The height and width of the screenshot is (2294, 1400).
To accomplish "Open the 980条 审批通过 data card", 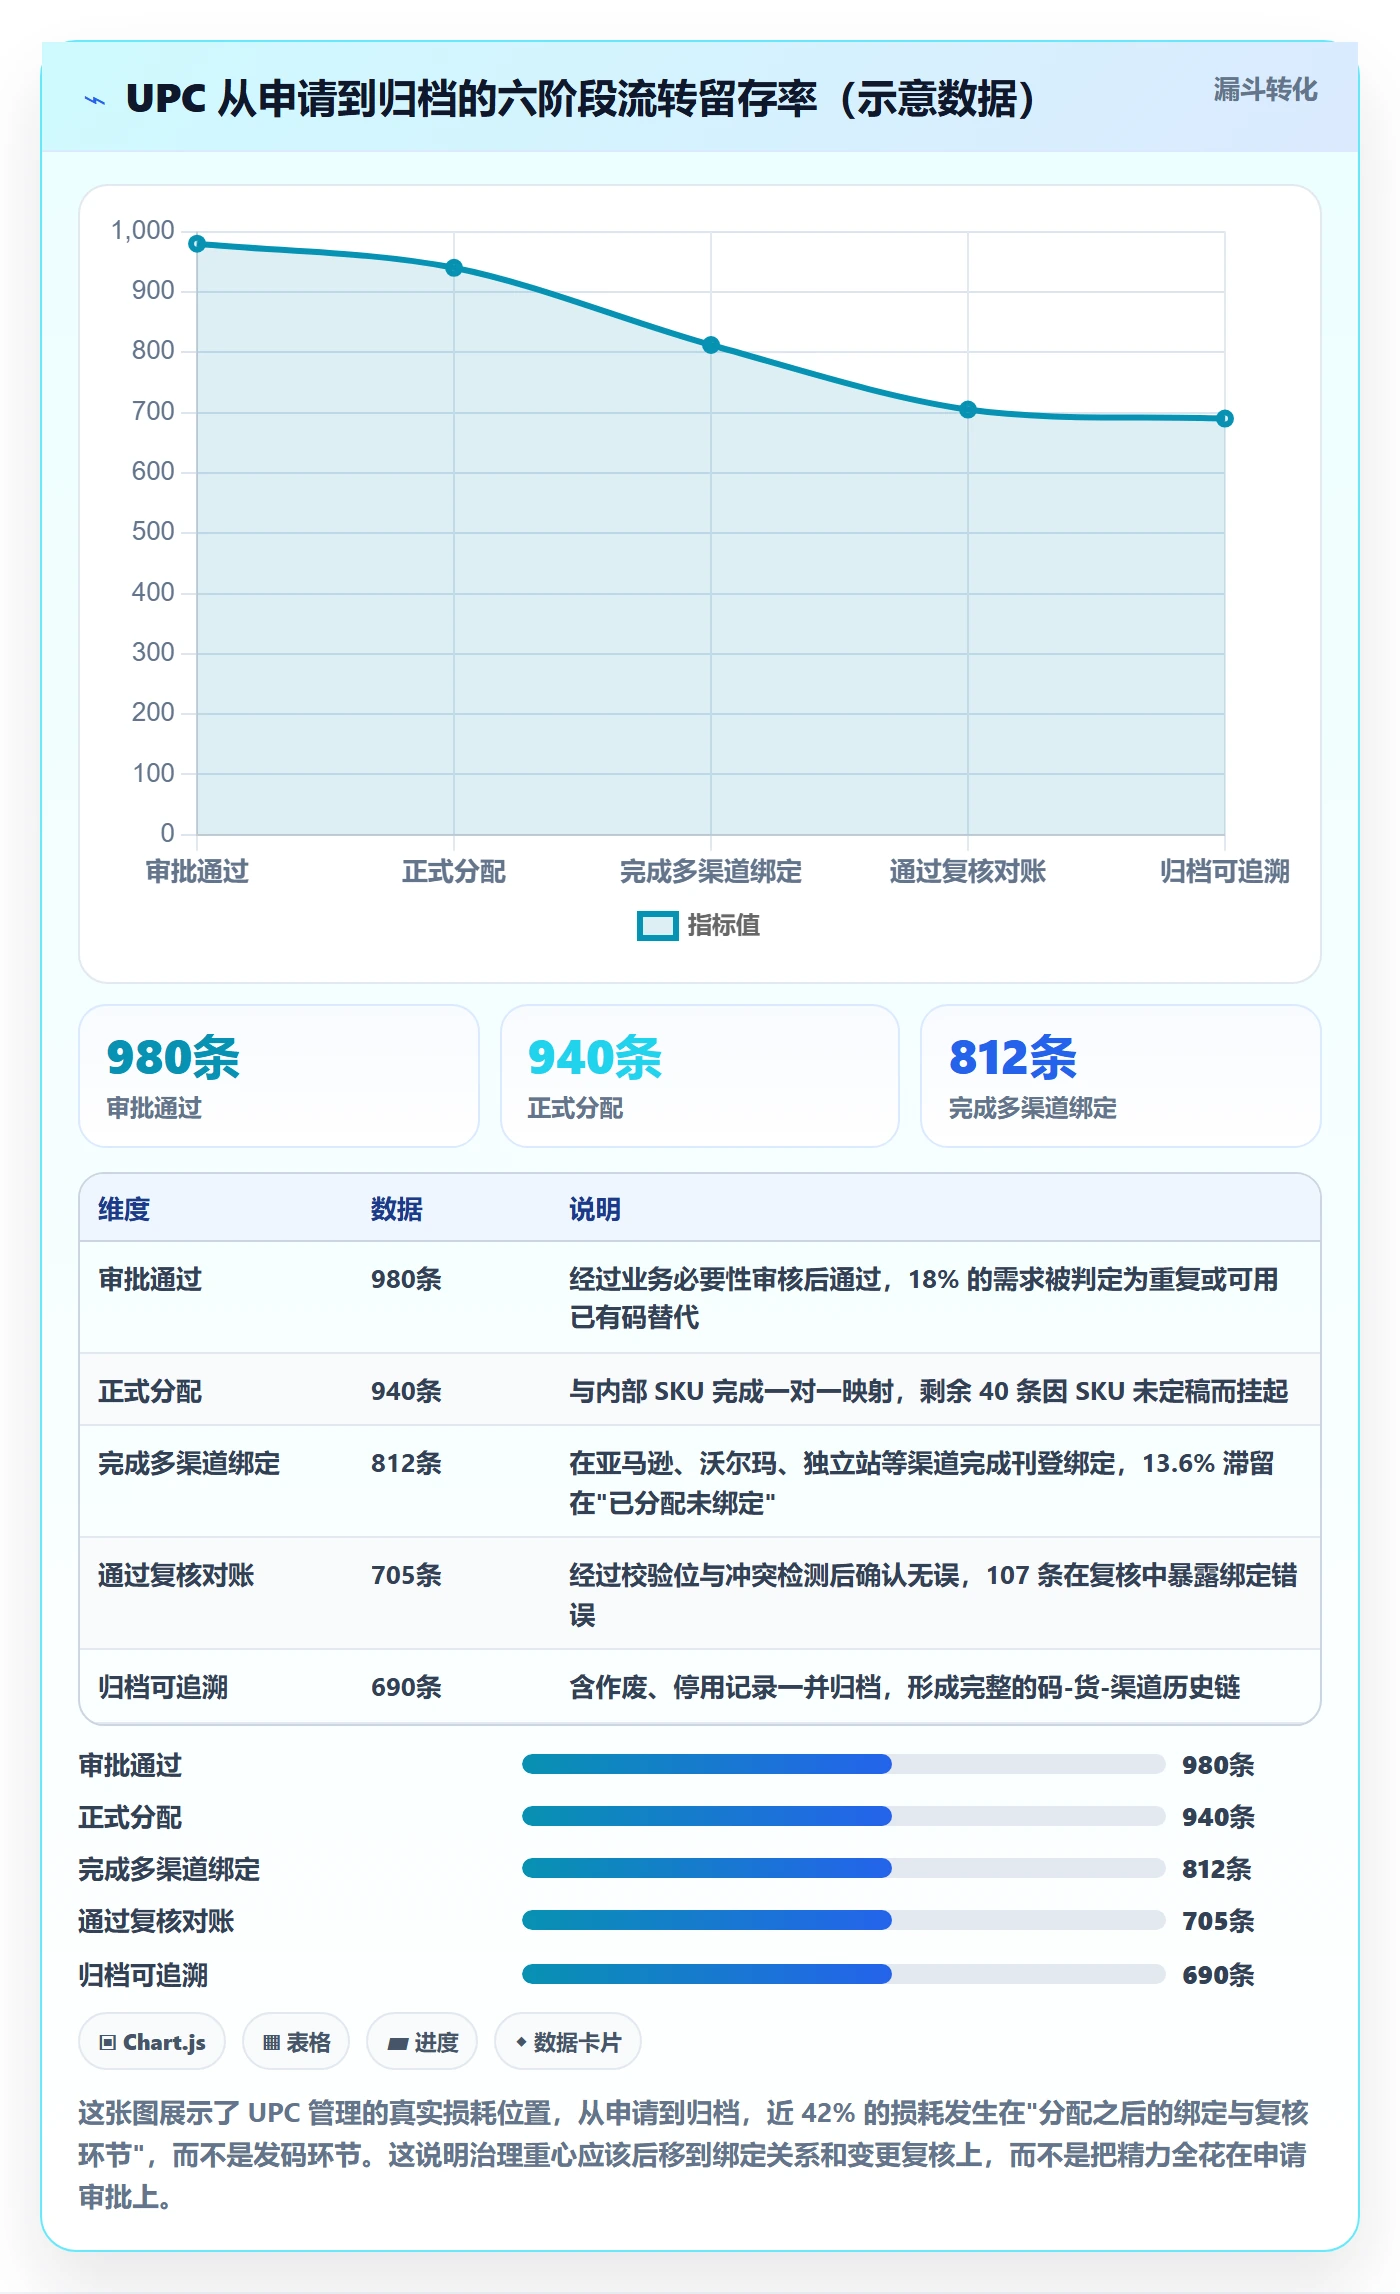I will point(279,1076).
